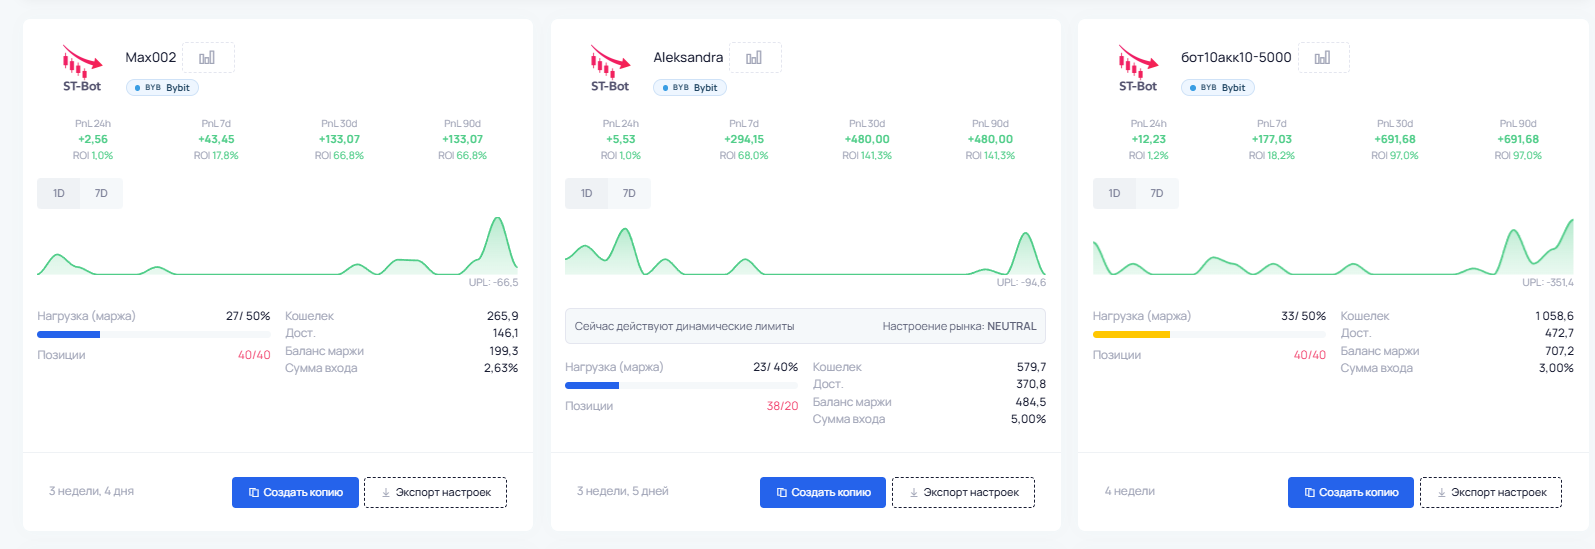Open the chart icon beside Aleksandra
1595x549 pixels.
754,58
